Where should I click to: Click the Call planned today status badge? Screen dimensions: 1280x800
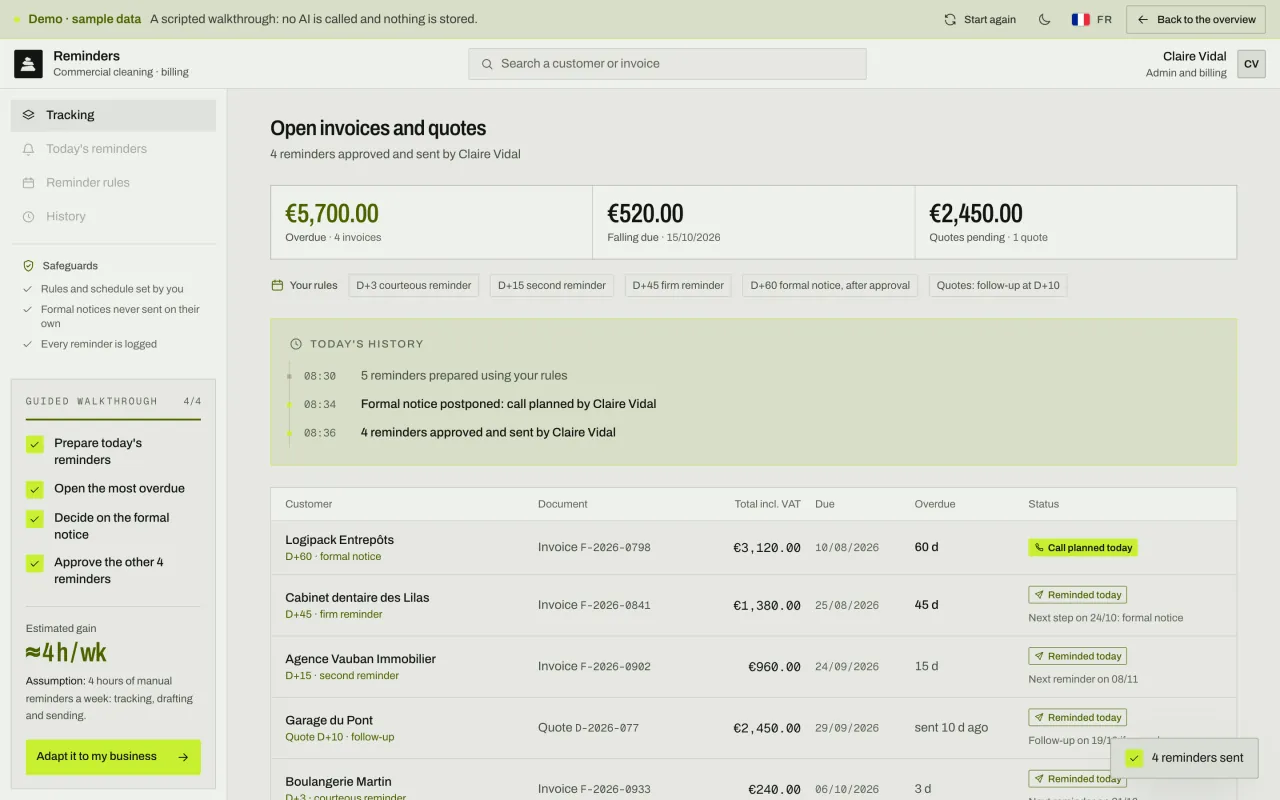click(1083, 548)
